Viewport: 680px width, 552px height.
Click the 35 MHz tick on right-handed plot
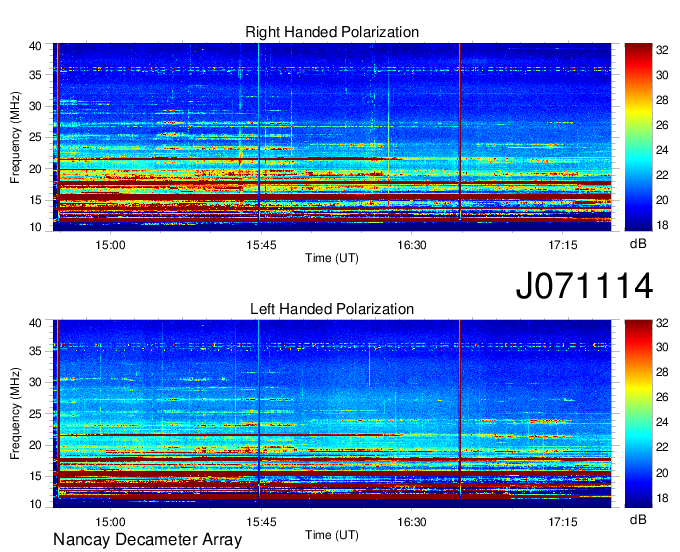coord(36,75)
